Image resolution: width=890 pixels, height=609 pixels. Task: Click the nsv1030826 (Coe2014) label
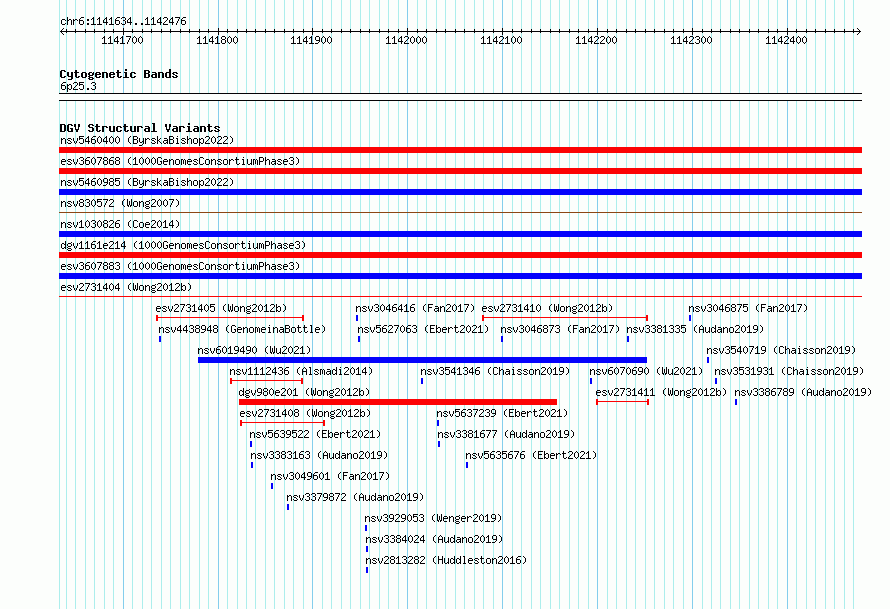tap(120, 224)
